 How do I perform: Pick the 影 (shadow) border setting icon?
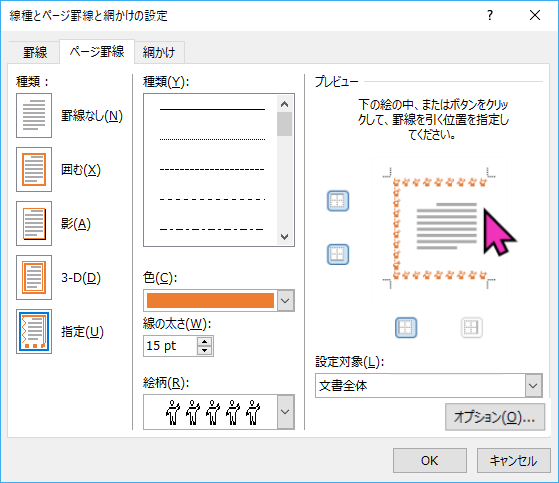click(x=34, y=223)
